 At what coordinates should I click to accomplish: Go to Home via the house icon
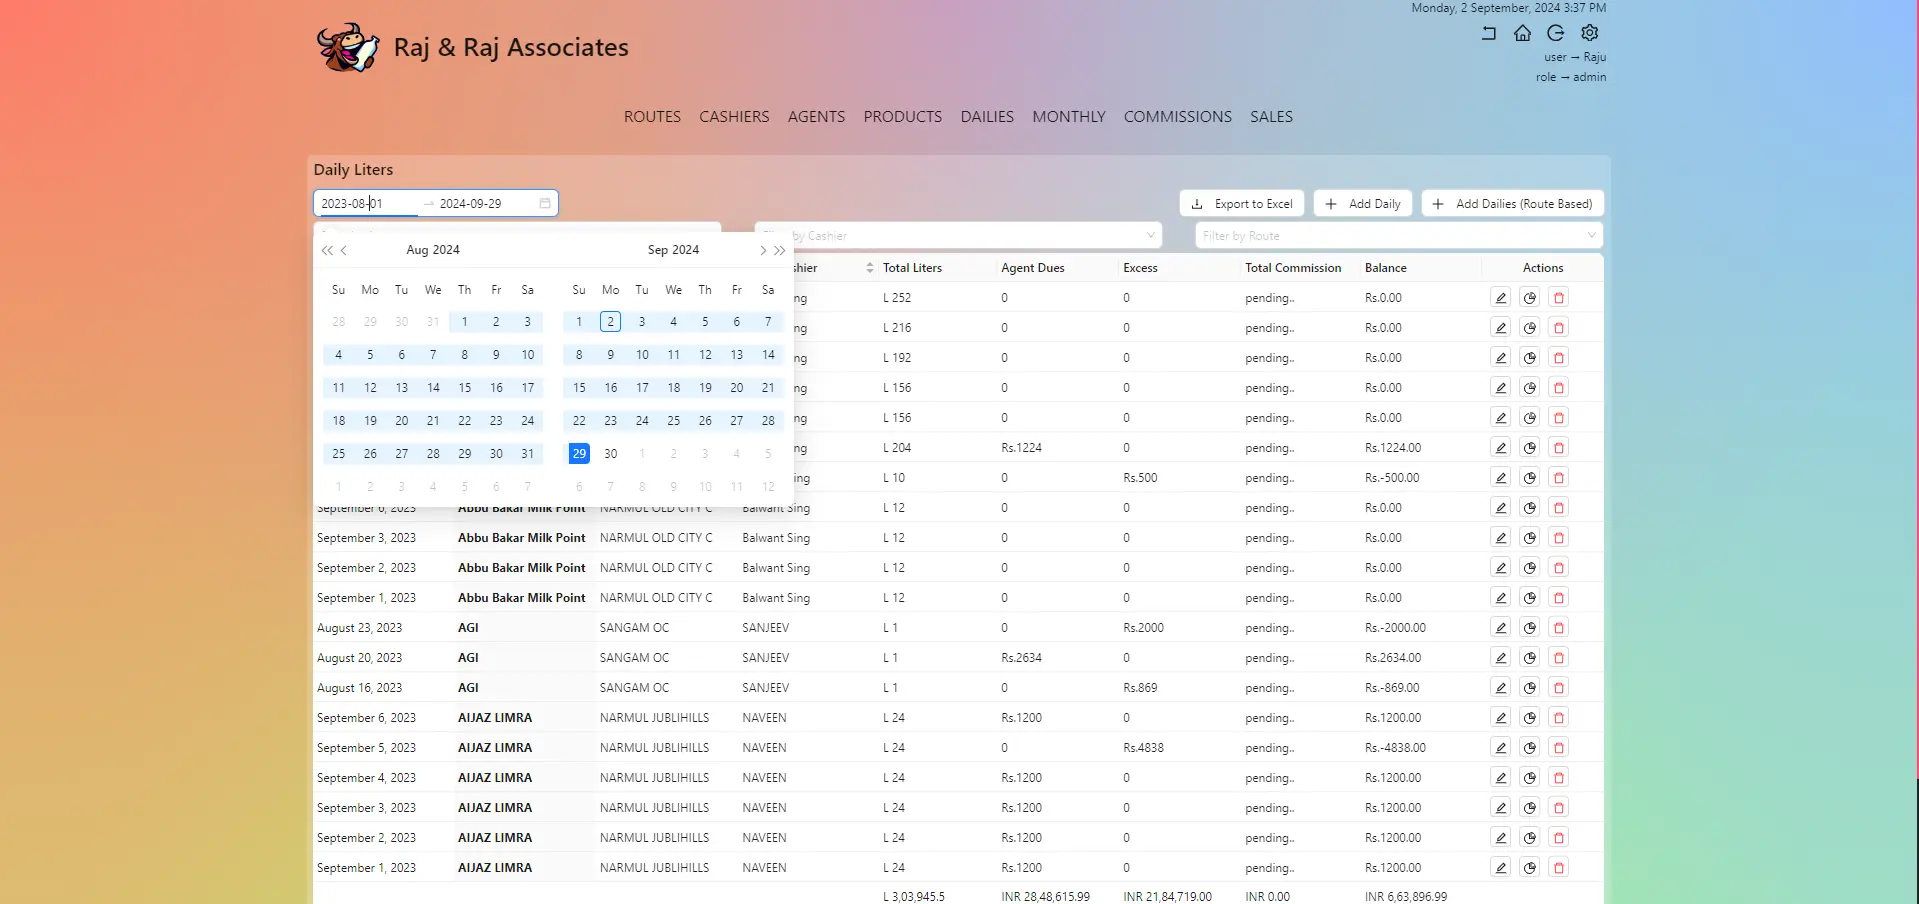click(1522, 33)
